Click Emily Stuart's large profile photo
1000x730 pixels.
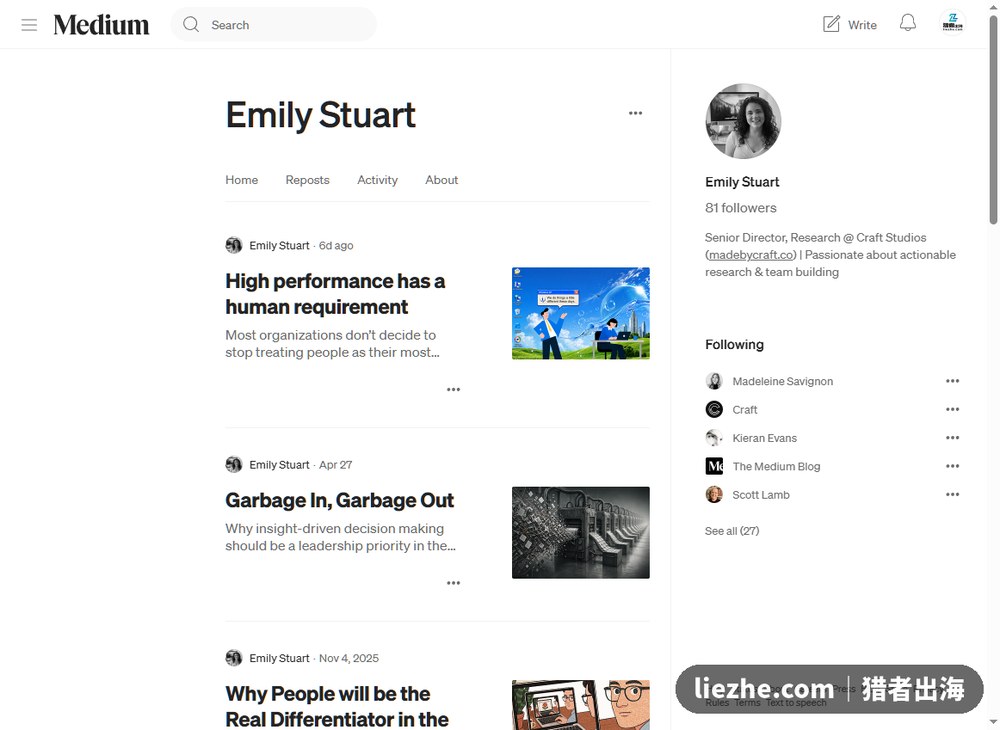tap(743, 121)
